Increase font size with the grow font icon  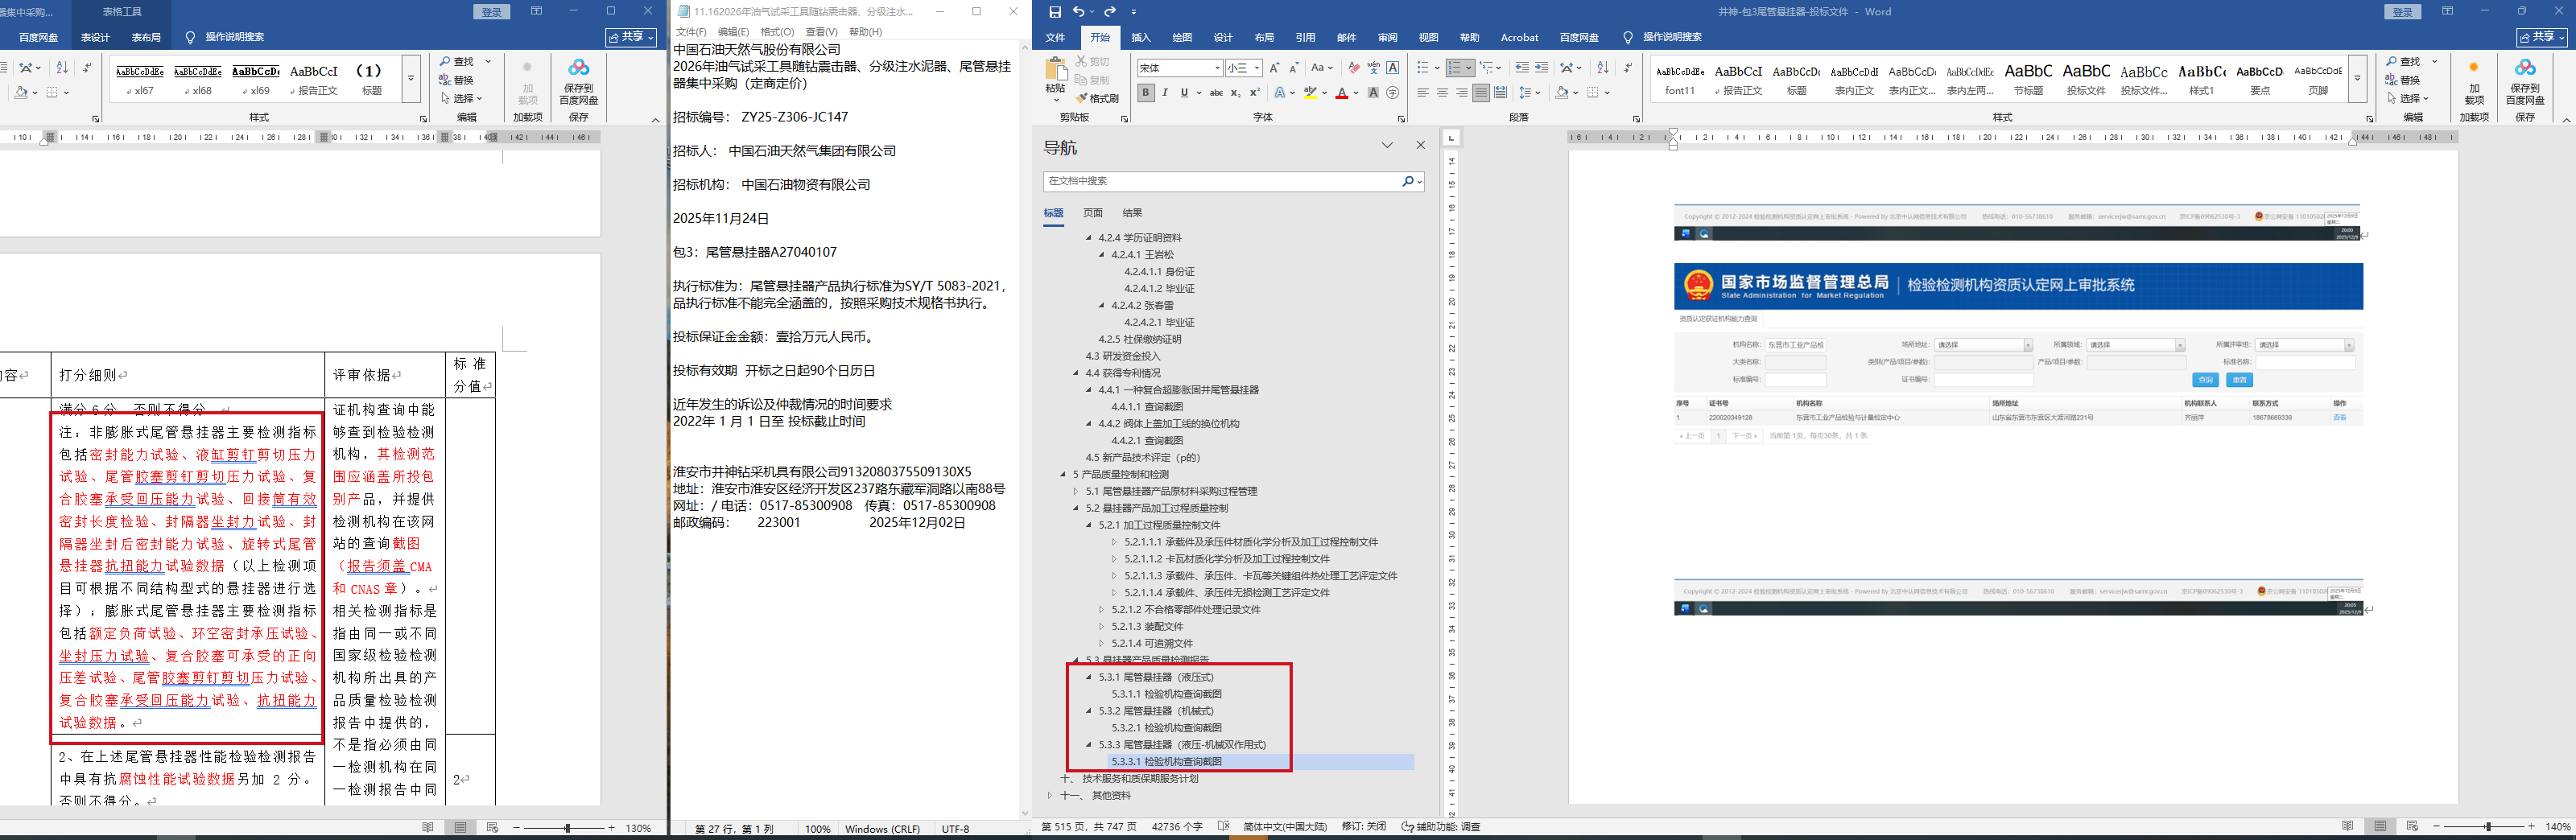tap(1274, 68)
